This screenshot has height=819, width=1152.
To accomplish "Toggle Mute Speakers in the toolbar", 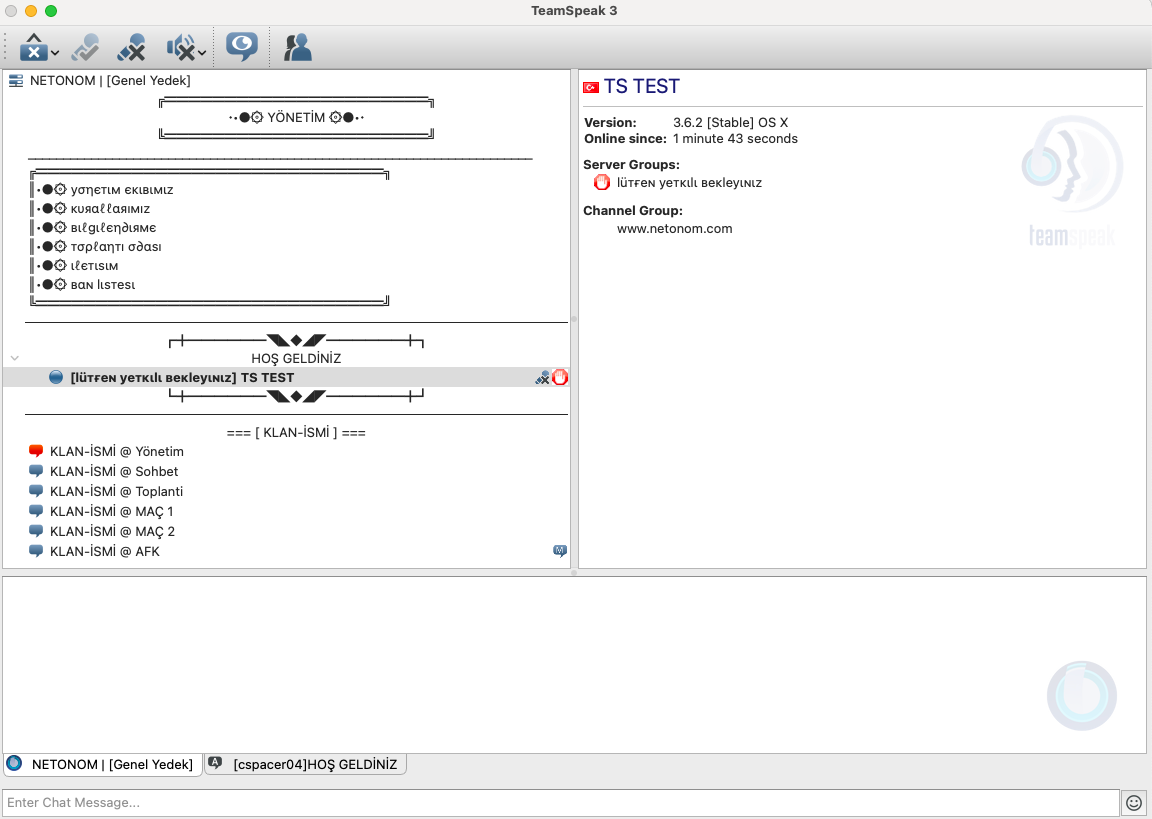I will click(180, 47).
